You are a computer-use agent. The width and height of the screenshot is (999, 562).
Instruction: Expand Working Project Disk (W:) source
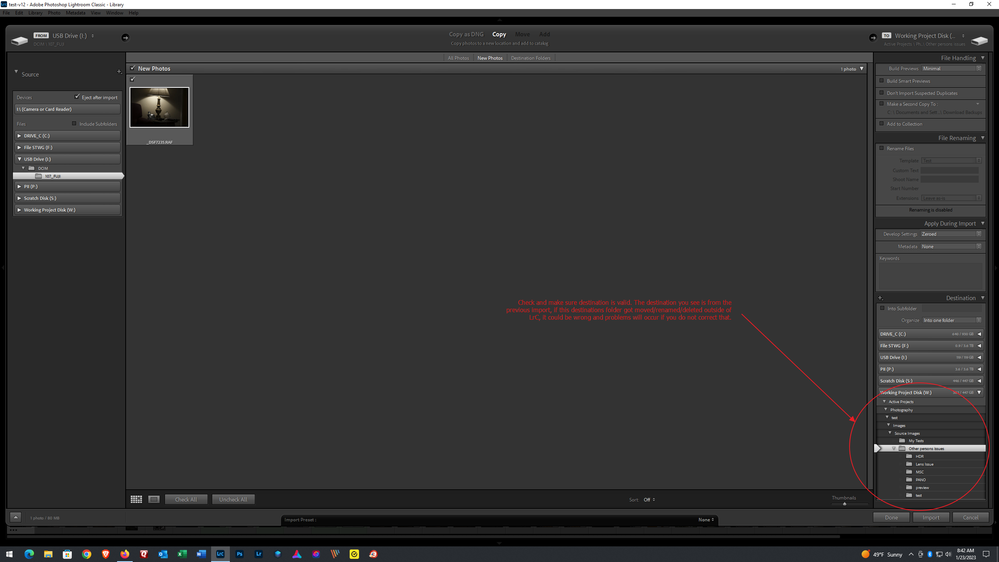[19, 210]
